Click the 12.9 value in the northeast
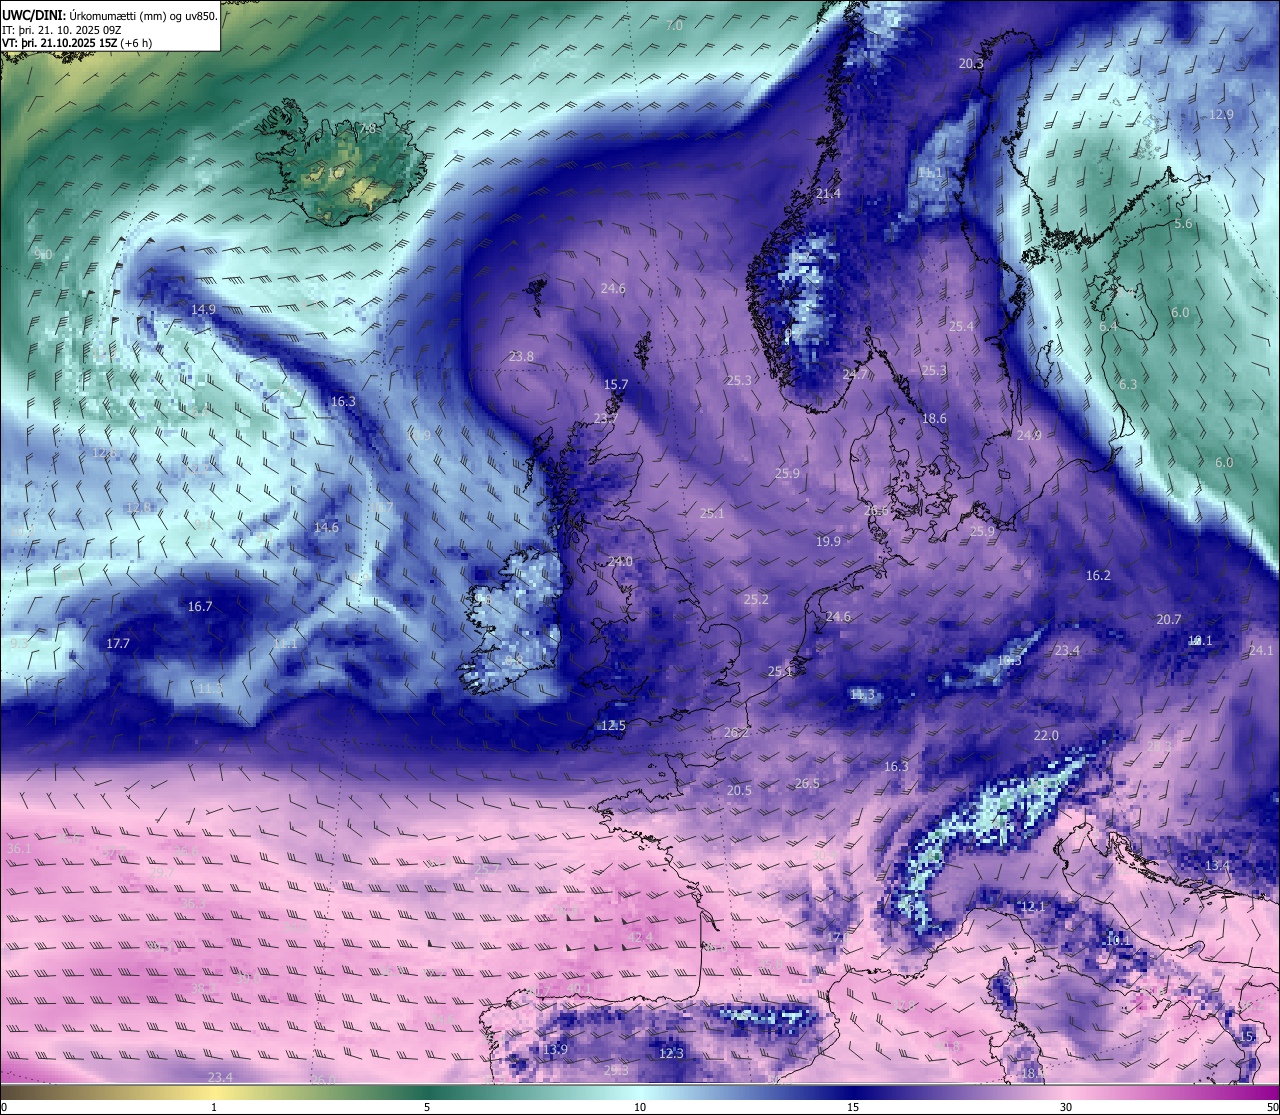The height and width of the screenshot is (1115, 1280). point(1221,115)
